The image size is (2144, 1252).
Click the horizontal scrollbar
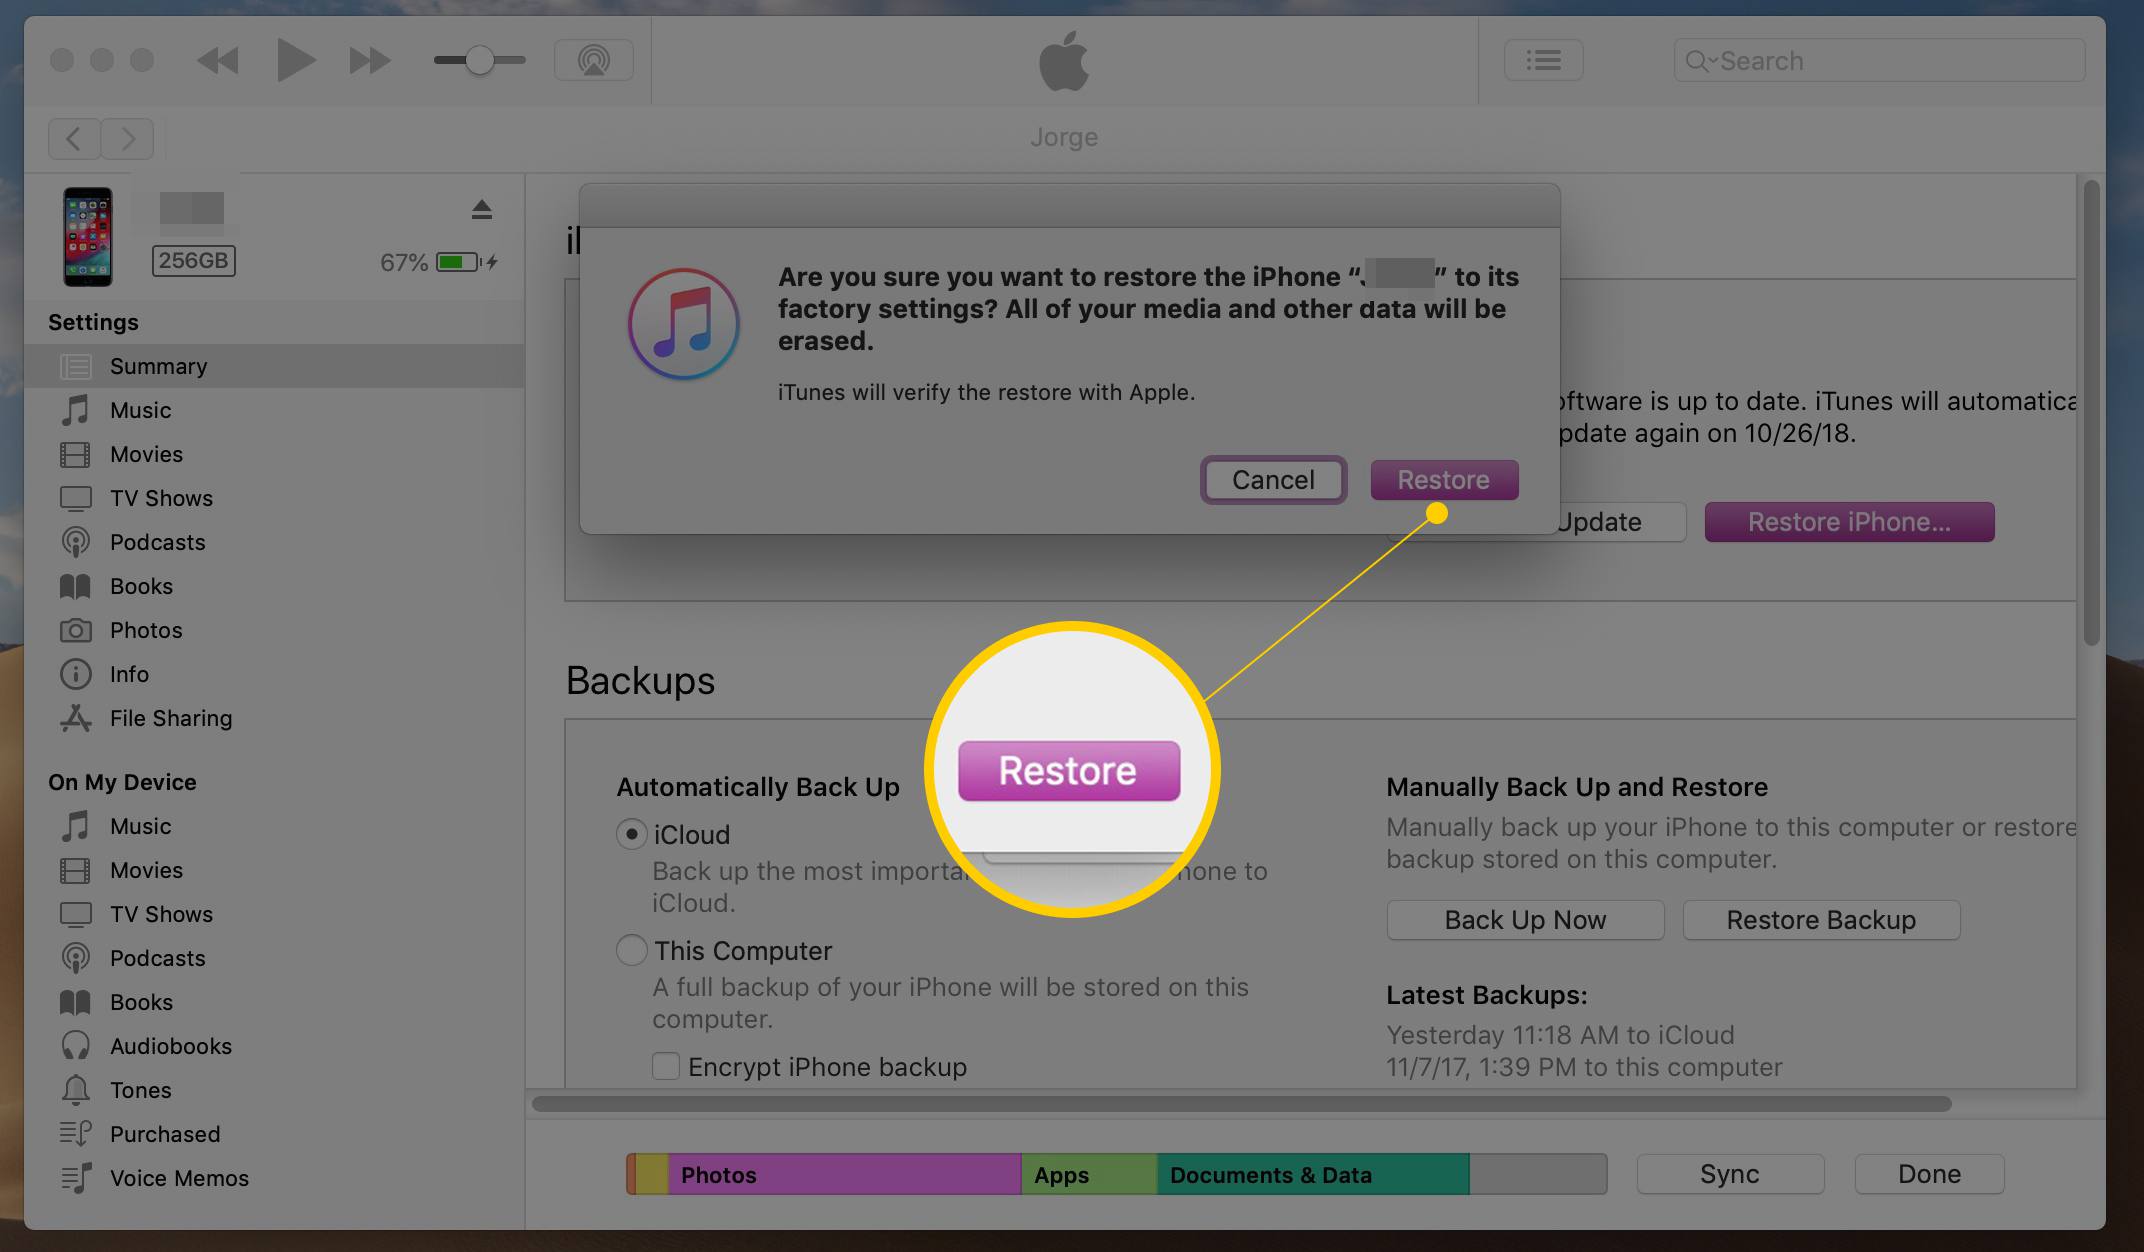1241,1104
